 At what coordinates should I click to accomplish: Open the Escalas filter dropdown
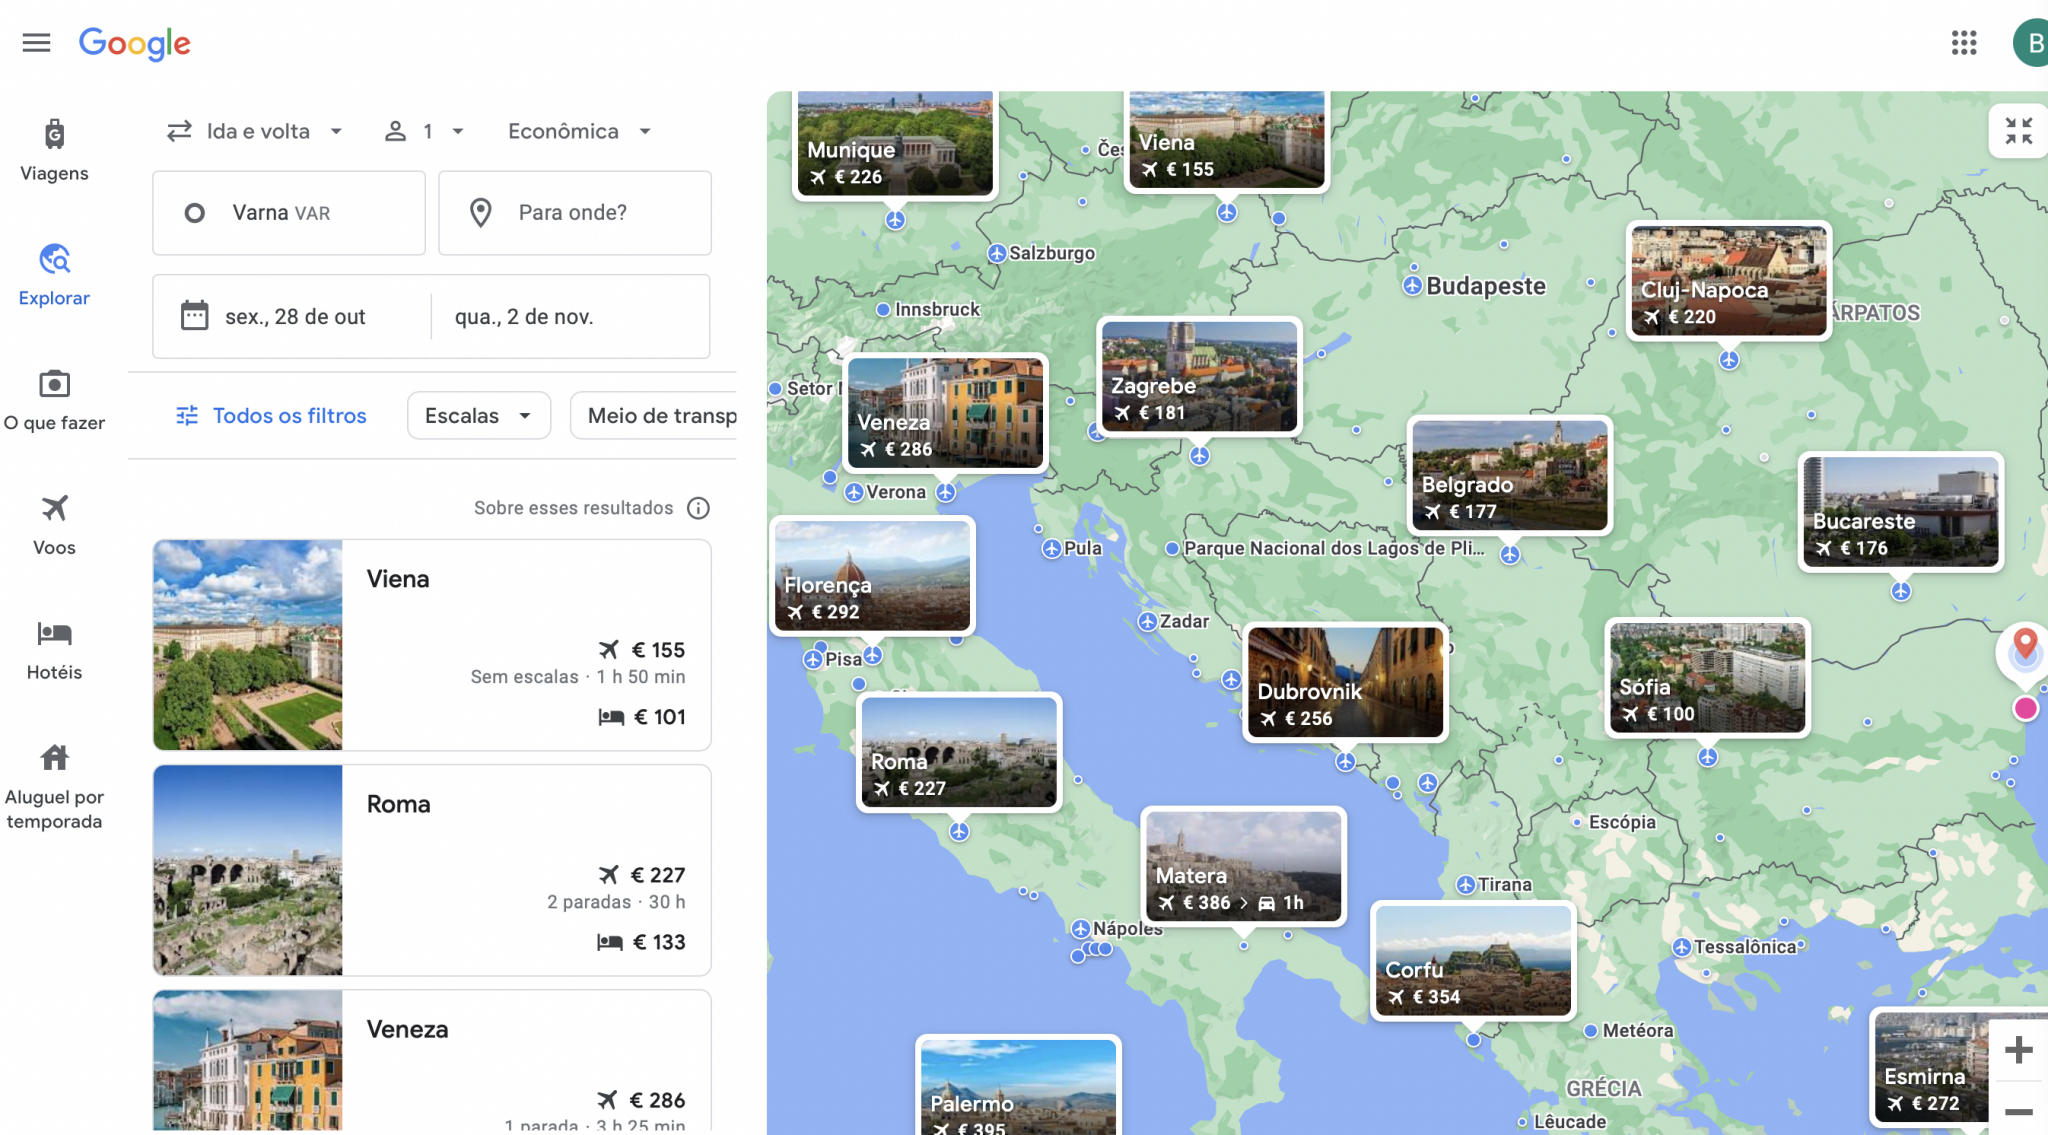(478, 415)
